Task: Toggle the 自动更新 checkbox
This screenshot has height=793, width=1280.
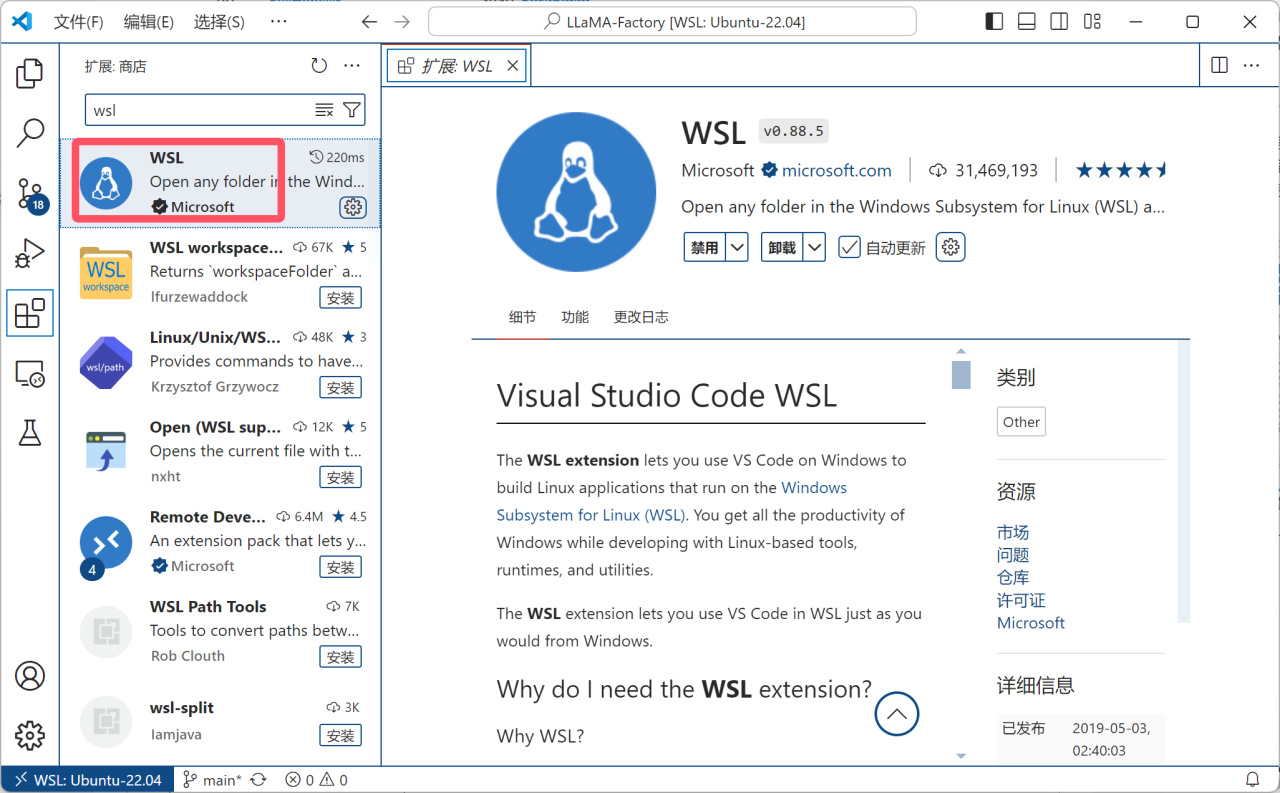Action: point(849,247)
